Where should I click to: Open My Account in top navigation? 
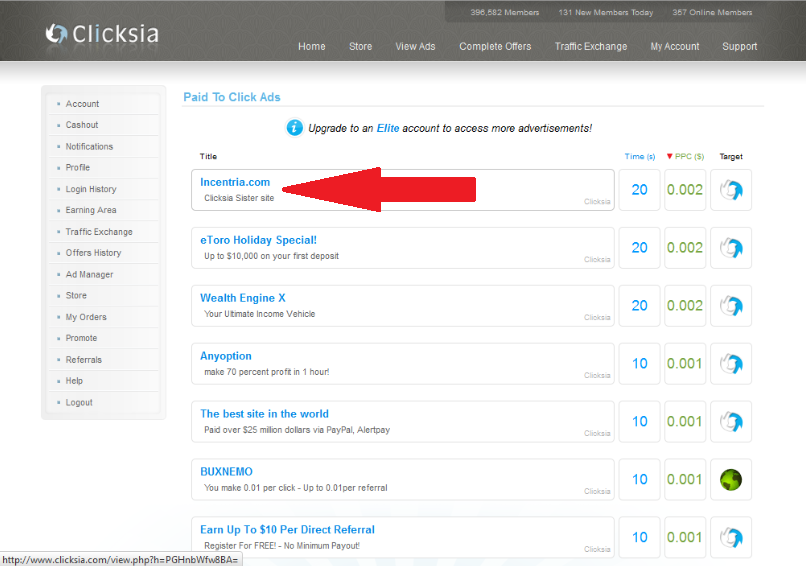click(x=674, y=46)
